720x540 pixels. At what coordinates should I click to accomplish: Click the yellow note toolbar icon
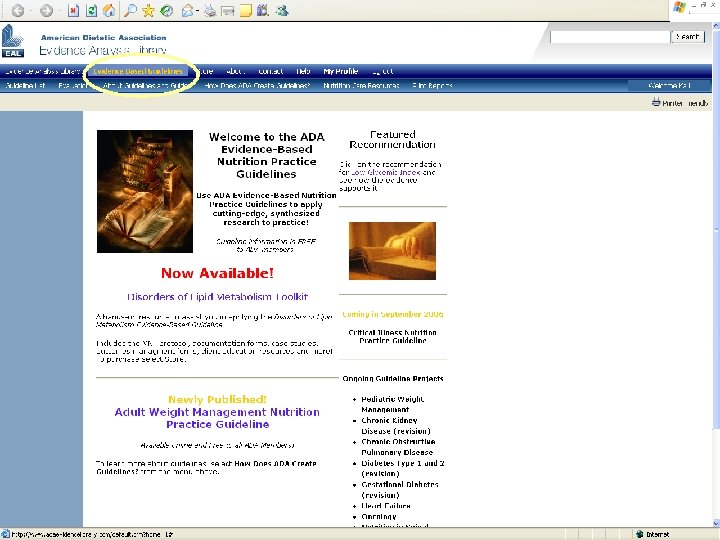[x=246, y=10]
